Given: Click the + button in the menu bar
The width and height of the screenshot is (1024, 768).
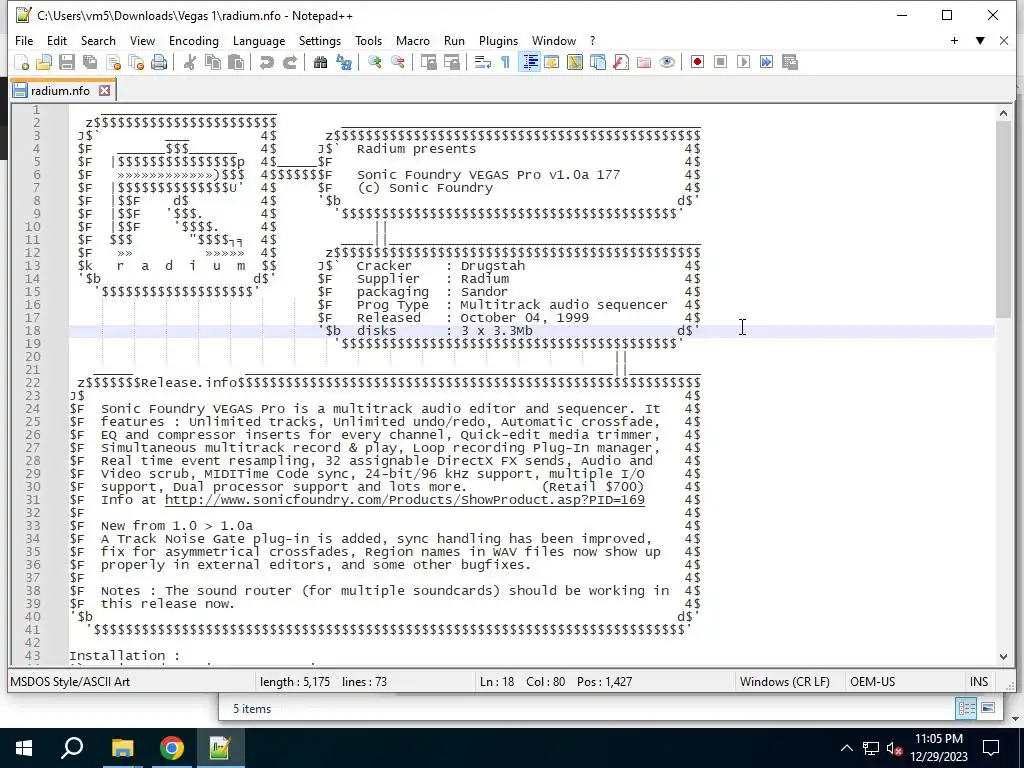Looking at the screenshot, I should (x=954, y=40).
